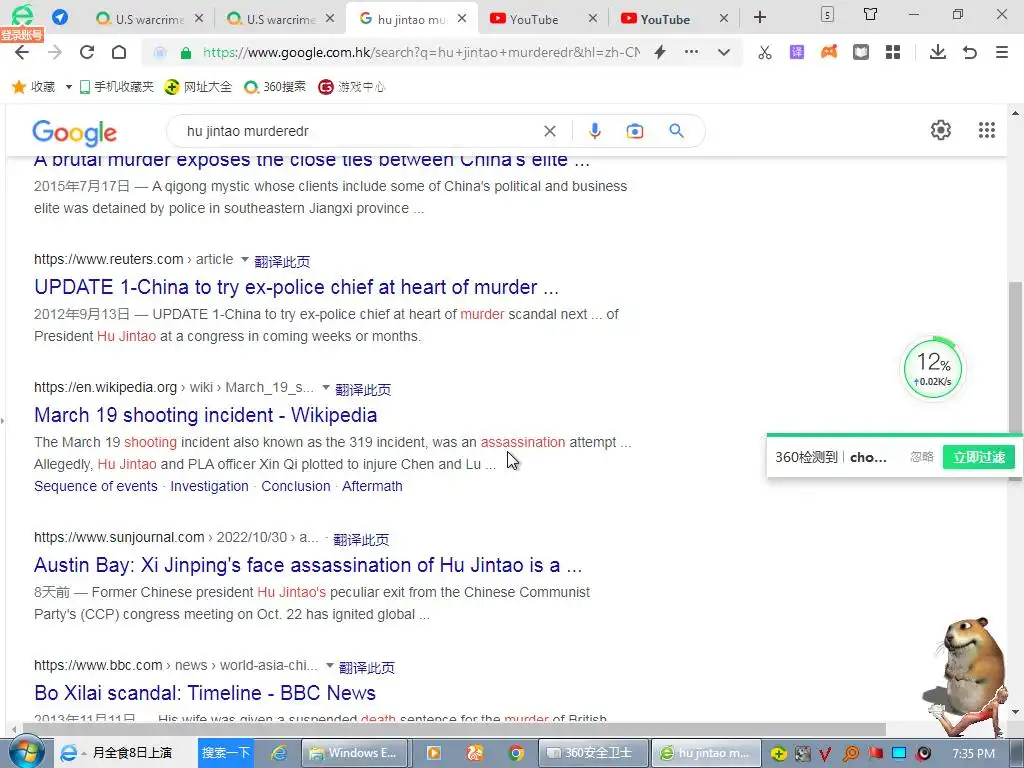The width and height of the screenshot is (1024, 768).
Task: Click the vertical page scrollbar thumb
Action: (x=1016, y=381)
